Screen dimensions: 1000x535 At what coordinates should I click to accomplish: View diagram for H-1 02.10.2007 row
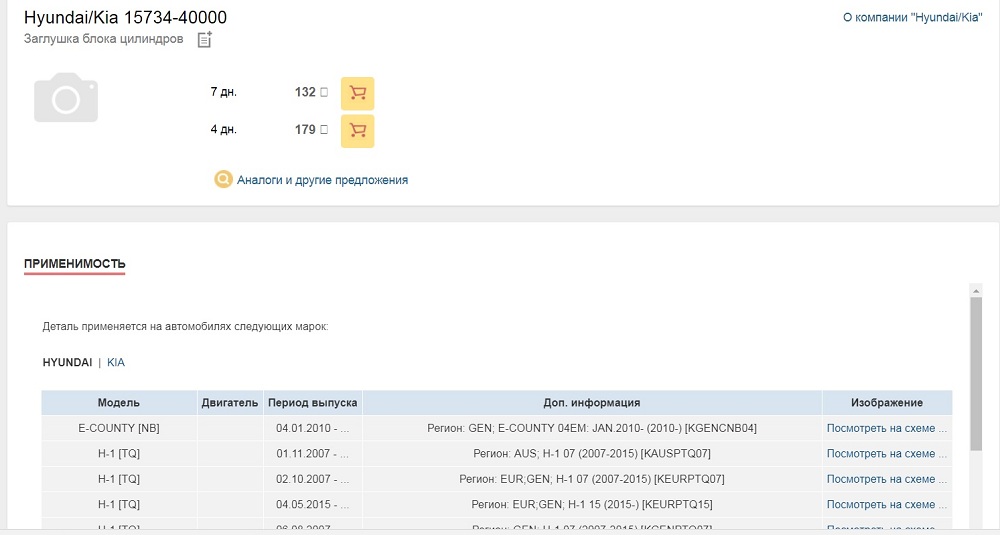coord(885,479)
